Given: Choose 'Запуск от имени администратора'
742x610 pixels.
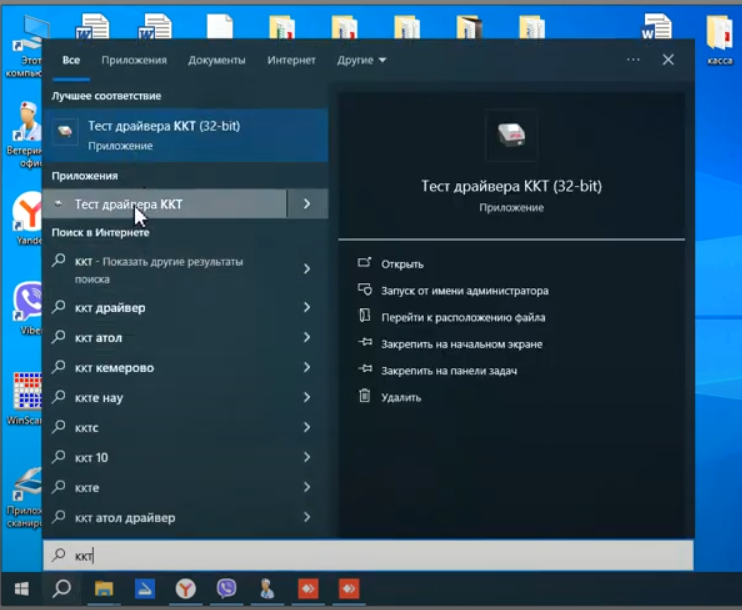Looking at the screenshot, I should click(464, 291).
